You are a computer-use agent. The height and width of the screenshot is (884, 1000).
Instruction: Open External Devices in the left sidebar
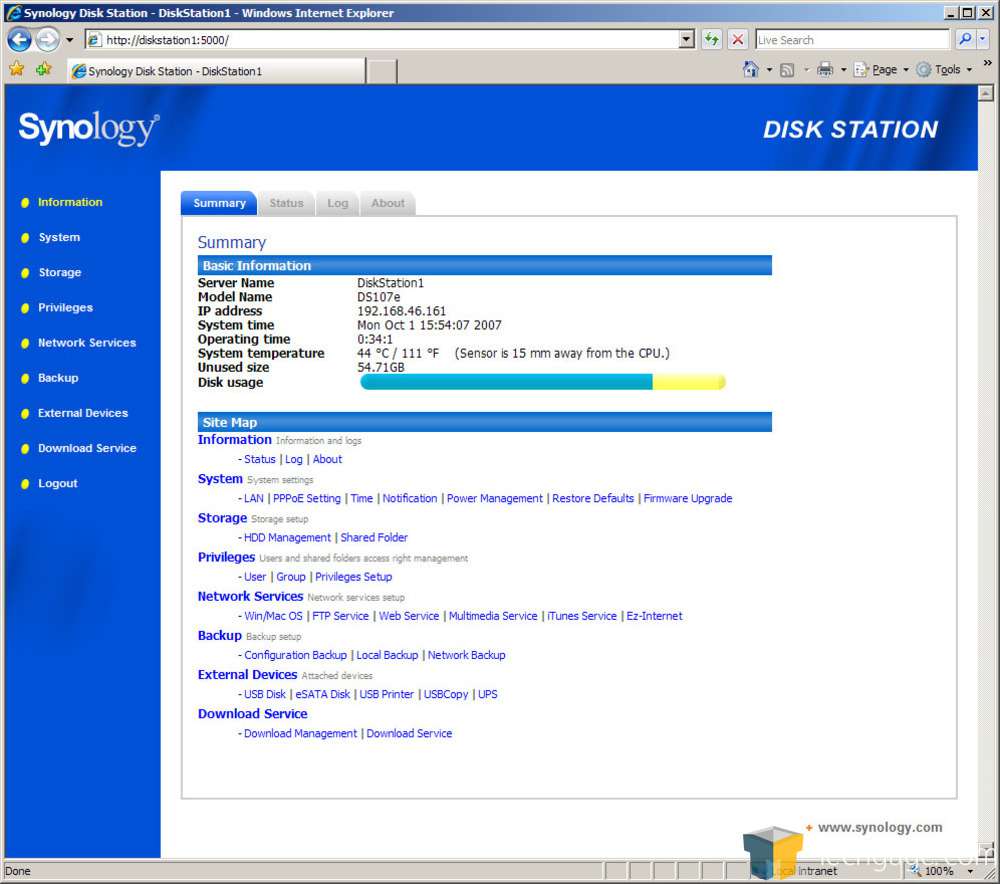coord(83,413)
